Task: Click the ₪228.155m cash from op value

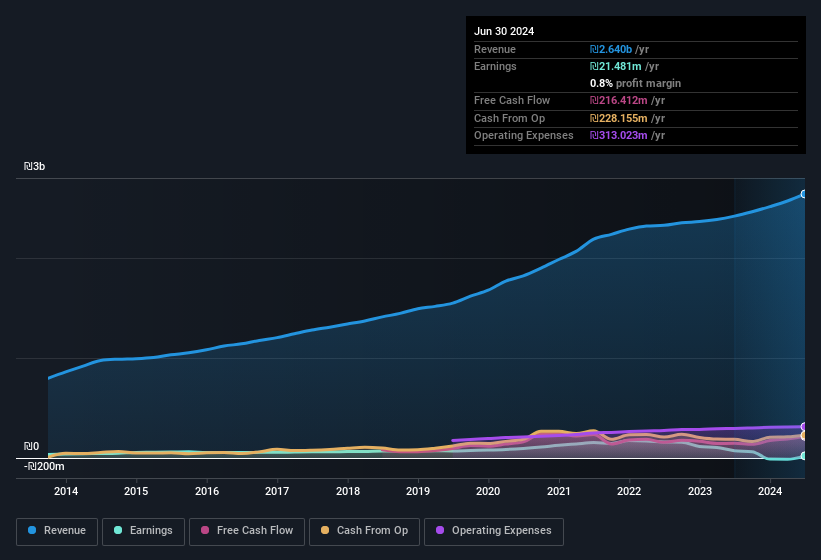Action: click(x=618, y=118)
